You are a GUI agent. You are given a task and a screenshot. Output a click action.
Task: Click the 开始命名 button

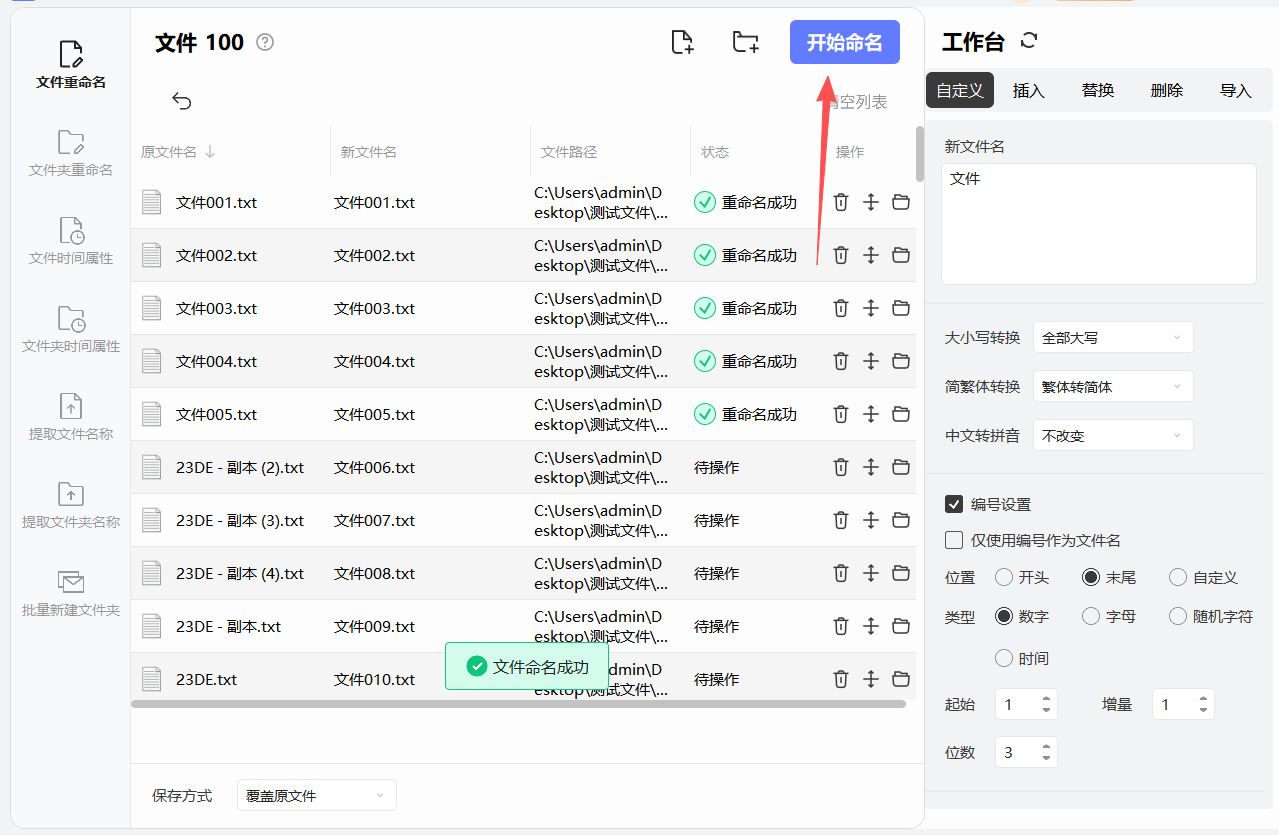pos(844,42)
